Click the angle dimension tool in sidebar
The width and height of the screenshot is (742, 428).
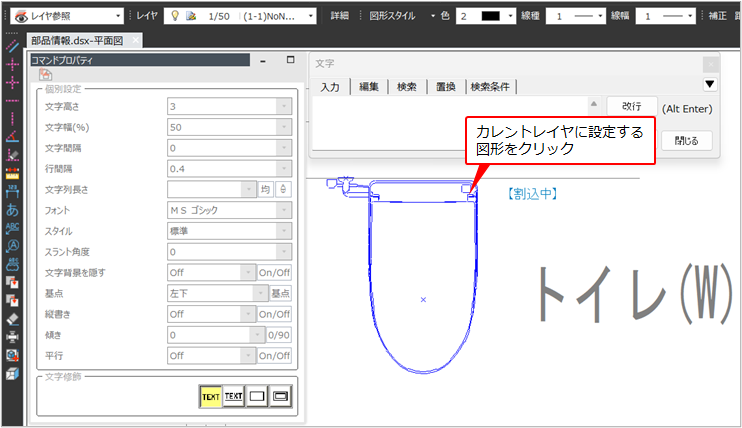13,137
